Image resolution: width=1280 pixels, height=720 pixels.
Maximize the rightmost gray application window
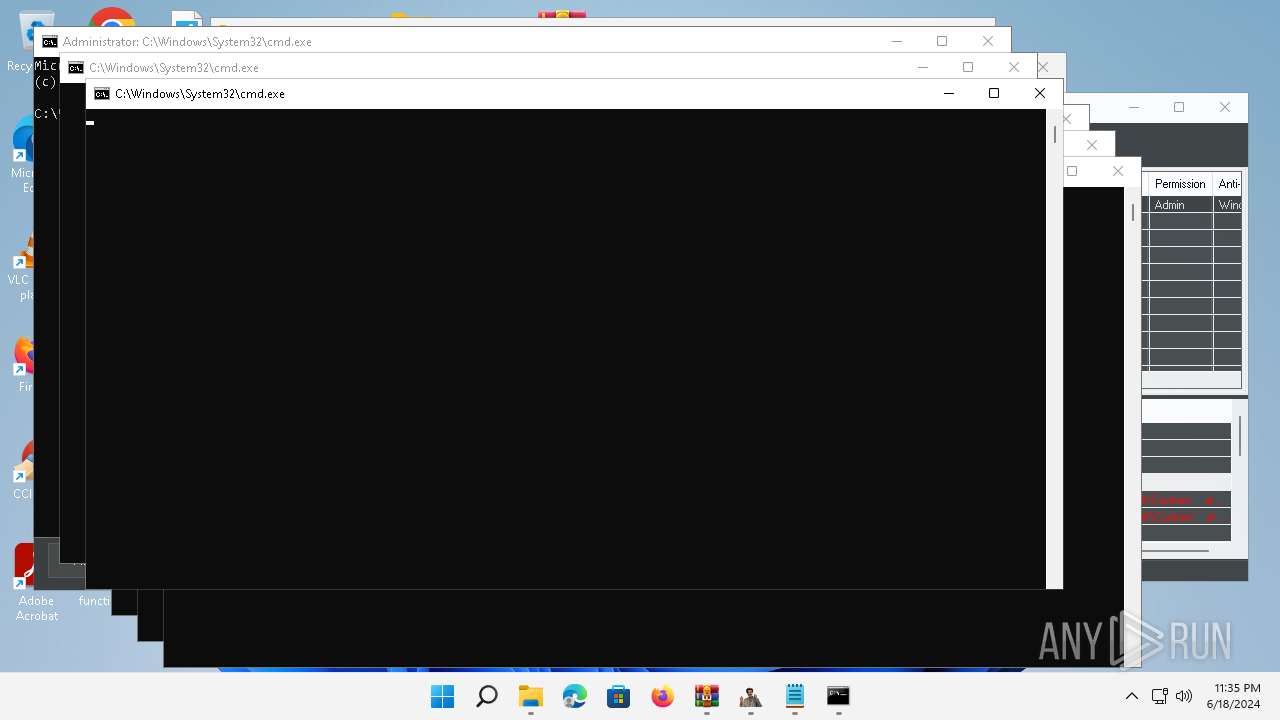point(1179,107)
